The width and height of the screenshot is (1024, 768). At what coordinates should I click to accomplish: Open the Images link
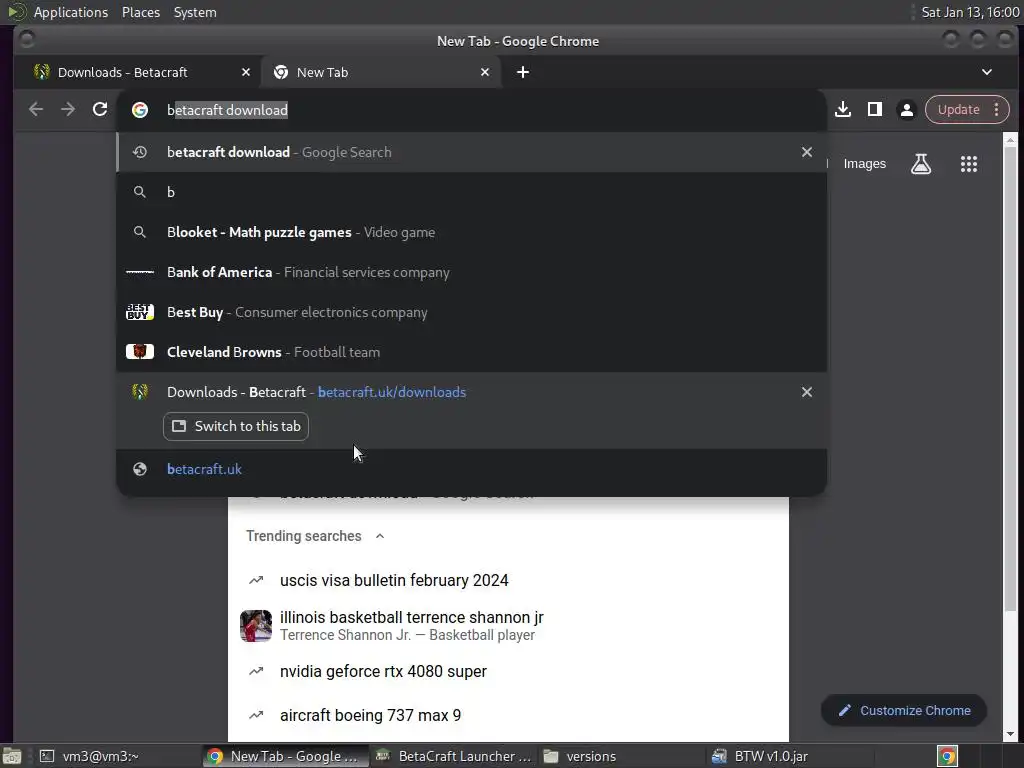pyautogui.click(x=865, y=164)
